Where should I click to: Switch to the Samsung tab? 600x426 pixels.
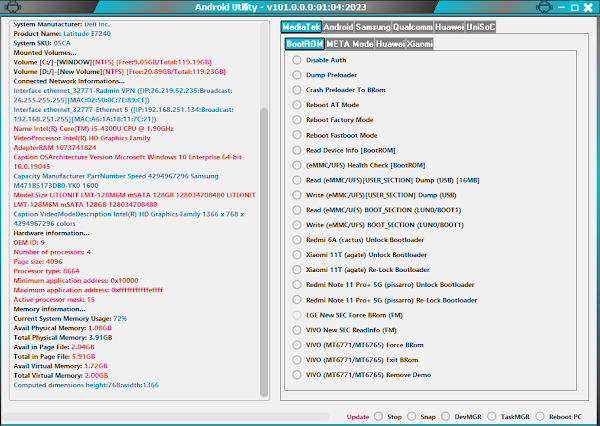point(373,27)
